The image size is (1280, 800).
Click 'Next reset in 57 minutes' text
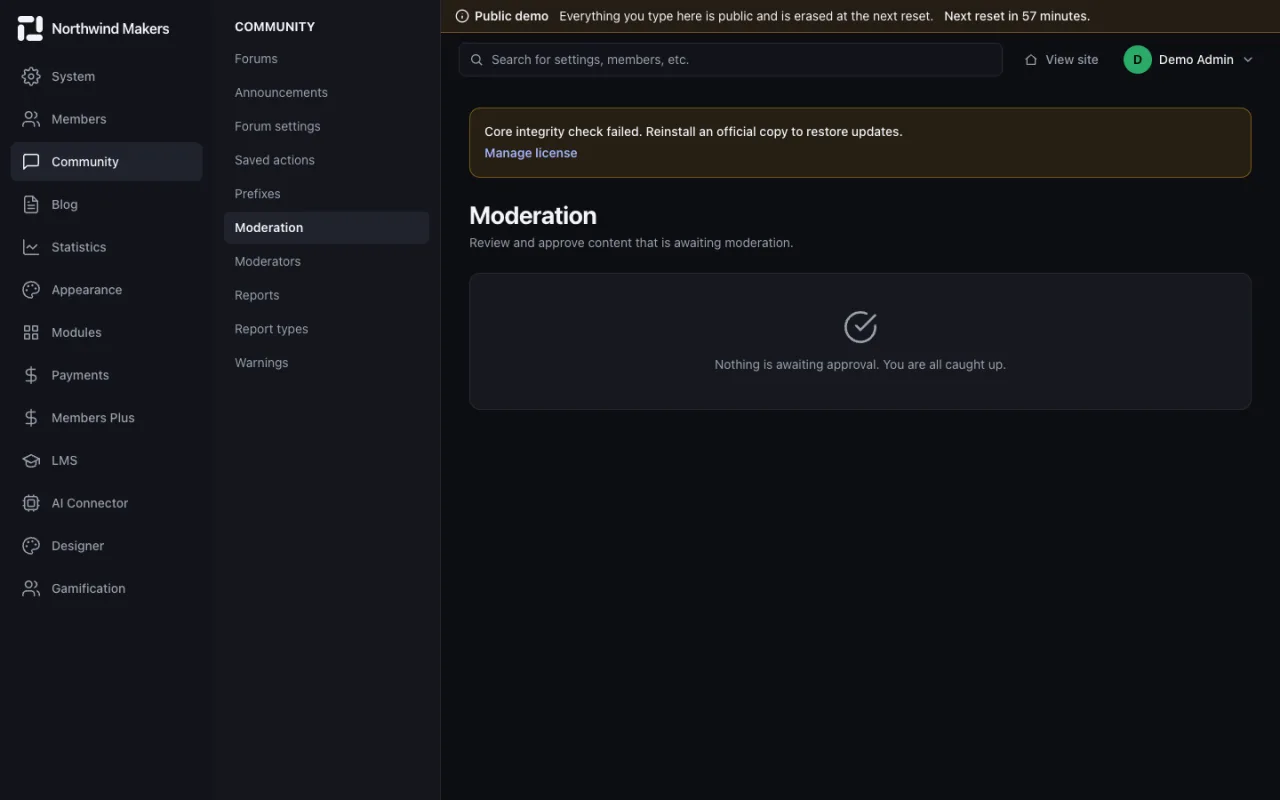pyautogui.click(x=1017, y=16)
